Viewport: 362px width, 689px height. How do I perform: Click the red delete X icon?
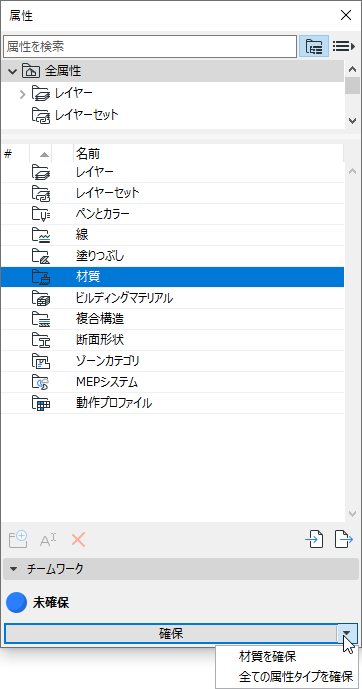click(x=78, y=540)
